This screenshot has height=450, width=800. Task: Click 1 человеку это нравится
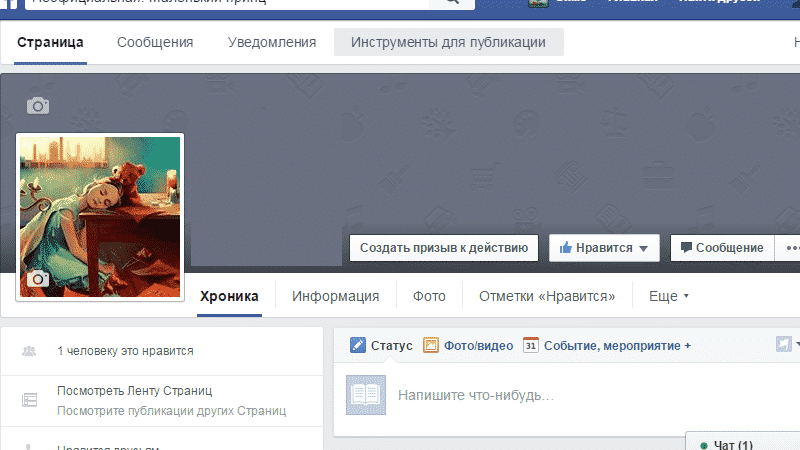(126, 351)
